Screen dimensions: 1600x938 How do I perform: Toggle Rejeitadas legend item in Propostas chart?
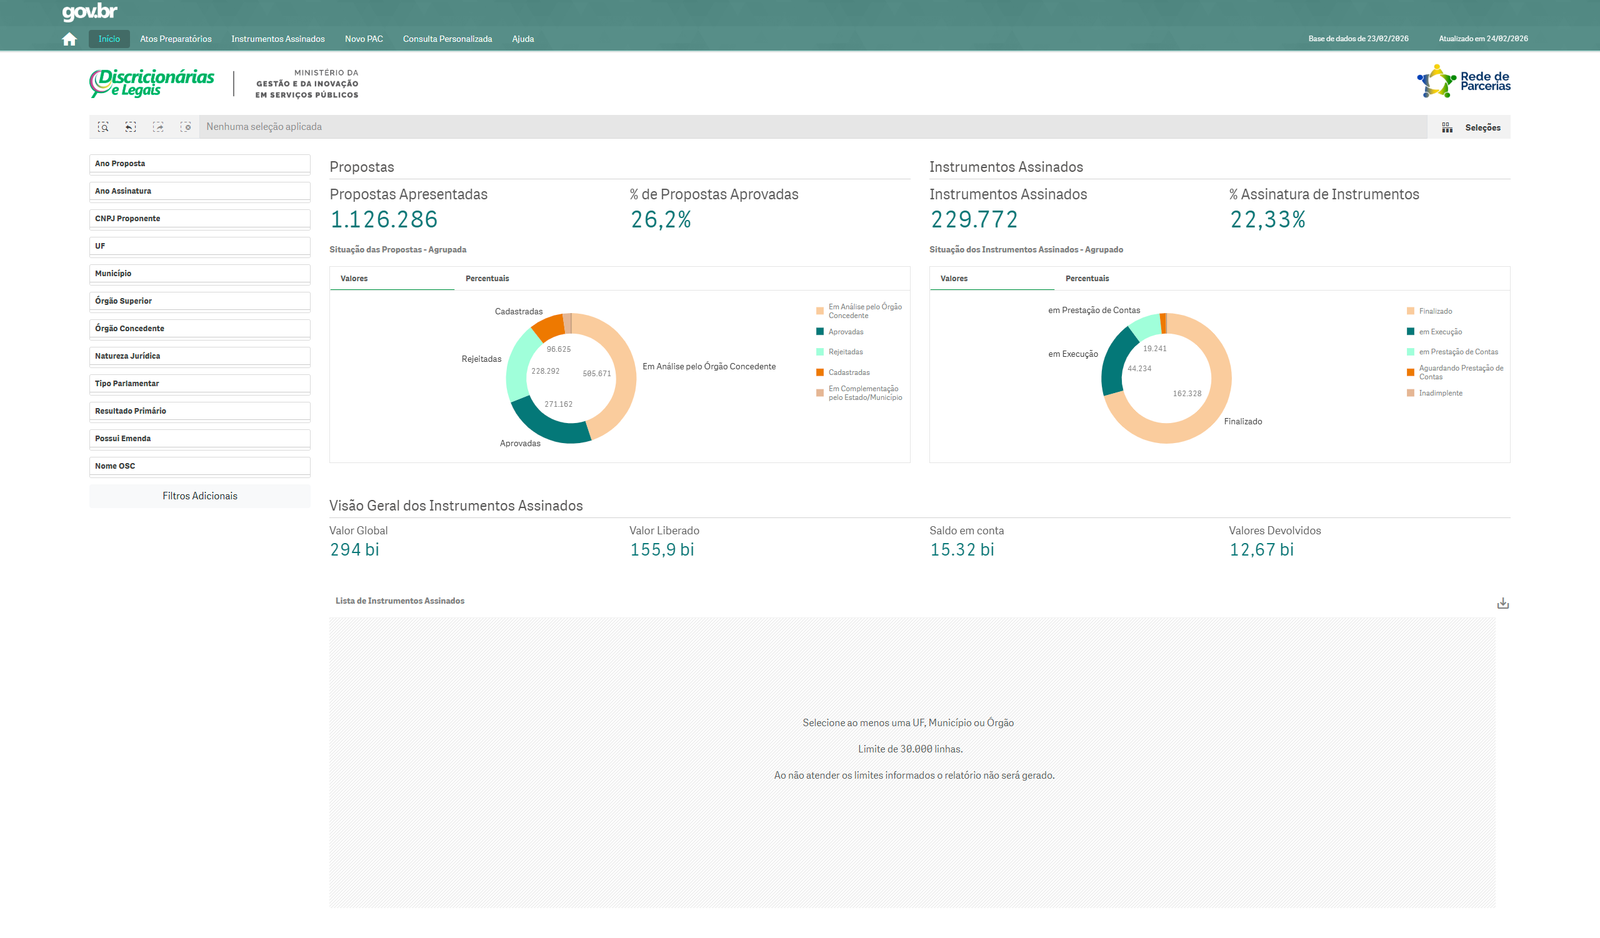[x=845, y=352]
